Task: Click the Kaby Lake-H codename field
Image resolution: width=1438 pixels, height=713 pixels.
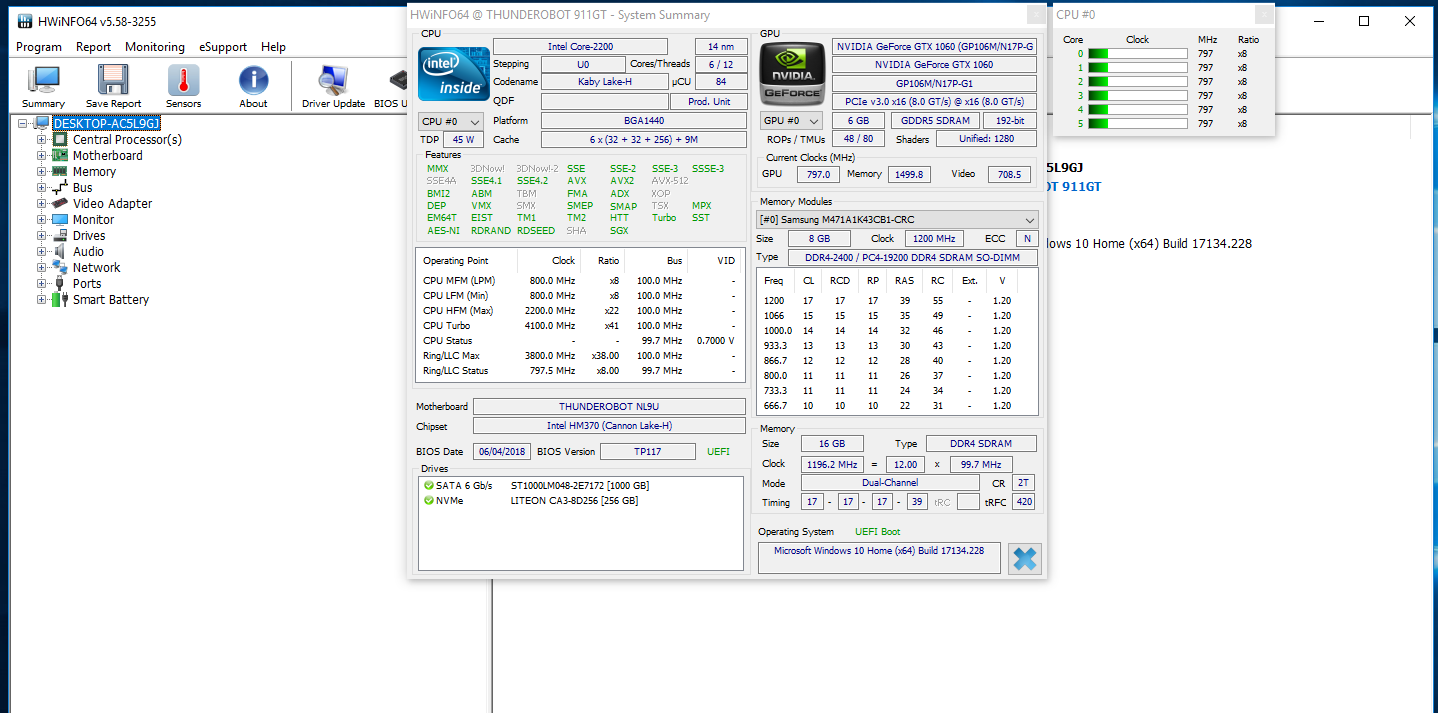Action: point(604,82)
